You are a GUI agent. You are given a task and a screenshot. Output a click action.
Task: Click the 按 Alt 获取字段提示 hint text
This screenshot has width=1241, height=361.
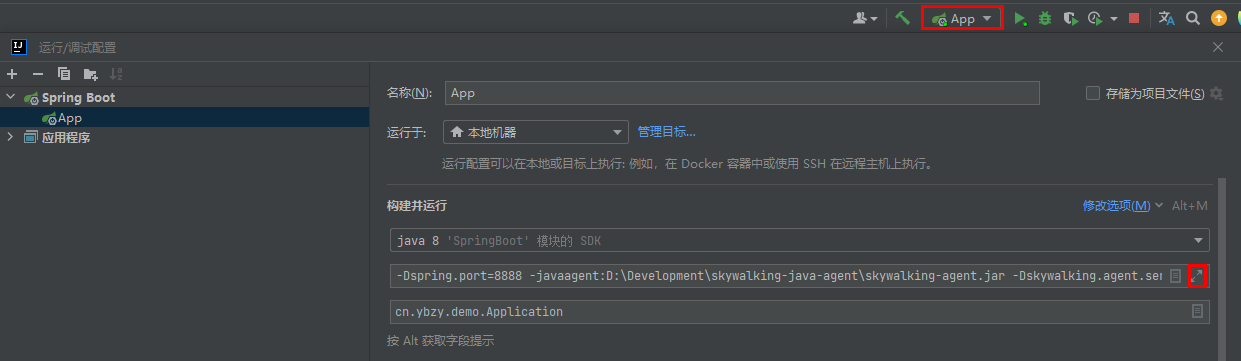(440, 341)
